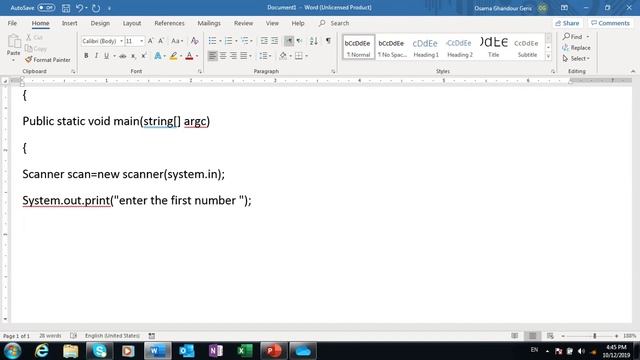The image size is (640, 360).
Task: Click the Sort icon
Action: pyautogui.click(x=313, y=41)
